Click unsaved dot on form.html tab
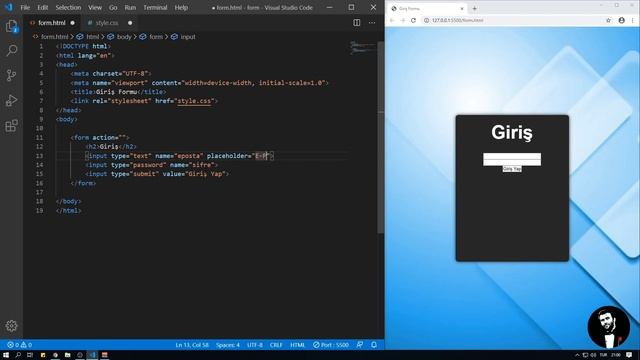The height and width of the screenshot is (360, 640). (x=72, y=23)
